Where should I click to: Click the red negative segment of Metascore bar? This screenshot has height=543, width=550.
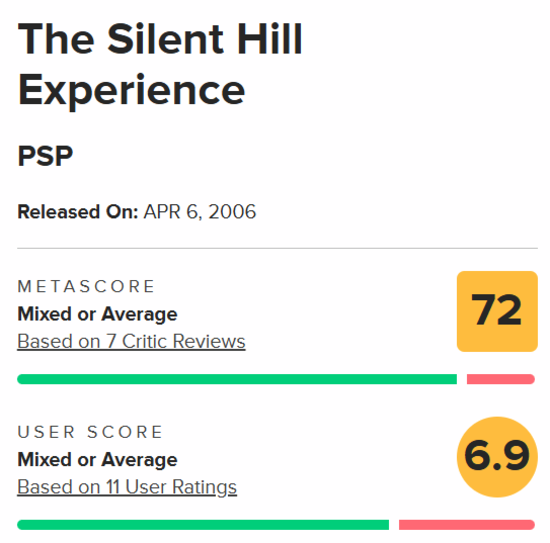(x=501, y=379)
